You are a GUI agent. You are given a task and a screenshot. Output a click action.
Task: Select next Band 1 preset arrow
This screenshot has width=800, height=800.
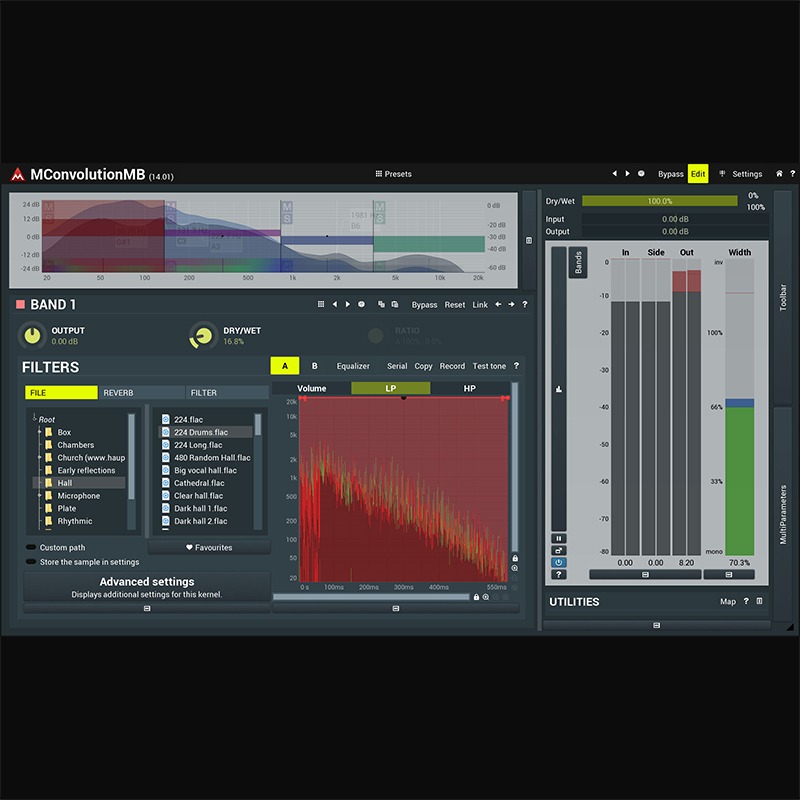348,304
